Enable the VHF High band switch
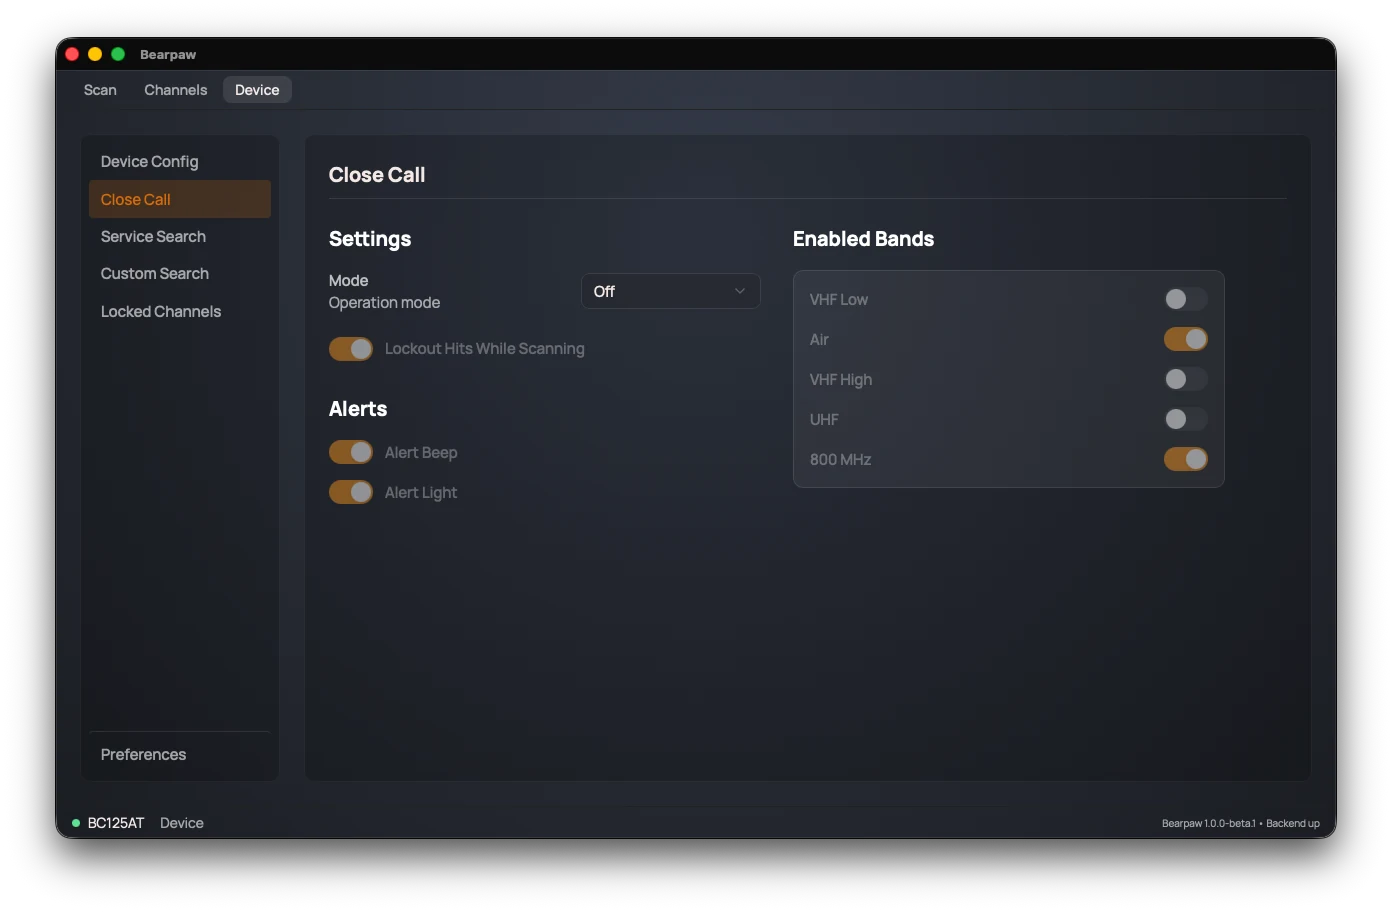This screenshot has width=1392, height=912. click(x=1186, y=379)
